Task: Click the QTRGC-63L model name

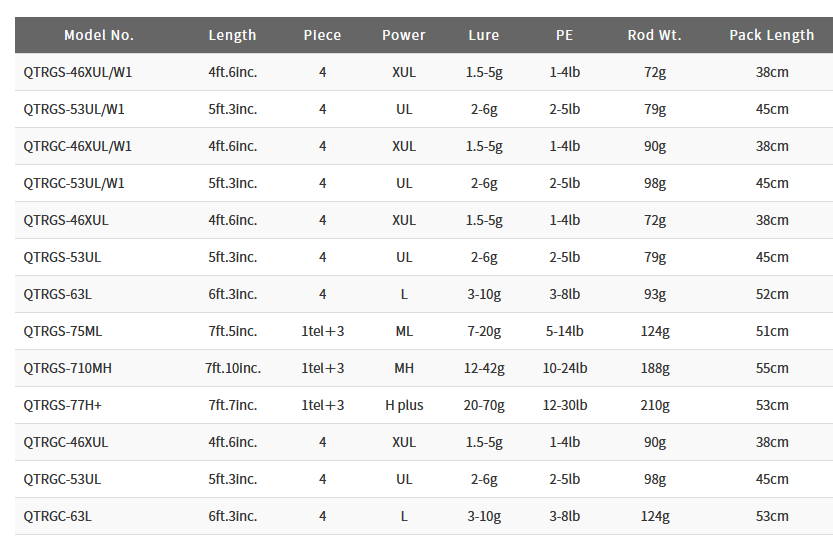Action: coord(58,516)
